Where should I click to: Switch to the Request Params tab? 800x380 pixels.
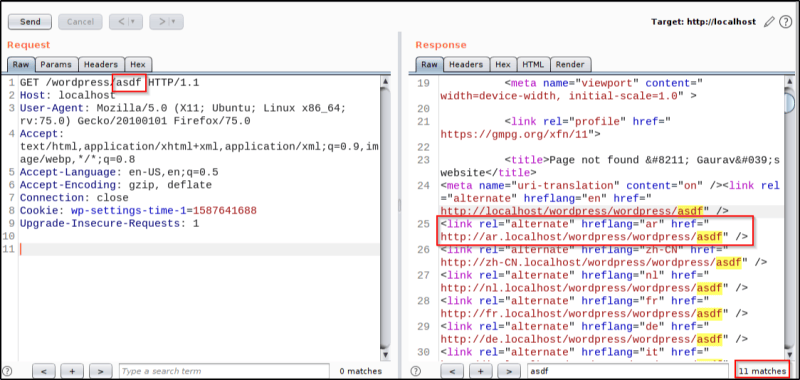tap(56, 65)
